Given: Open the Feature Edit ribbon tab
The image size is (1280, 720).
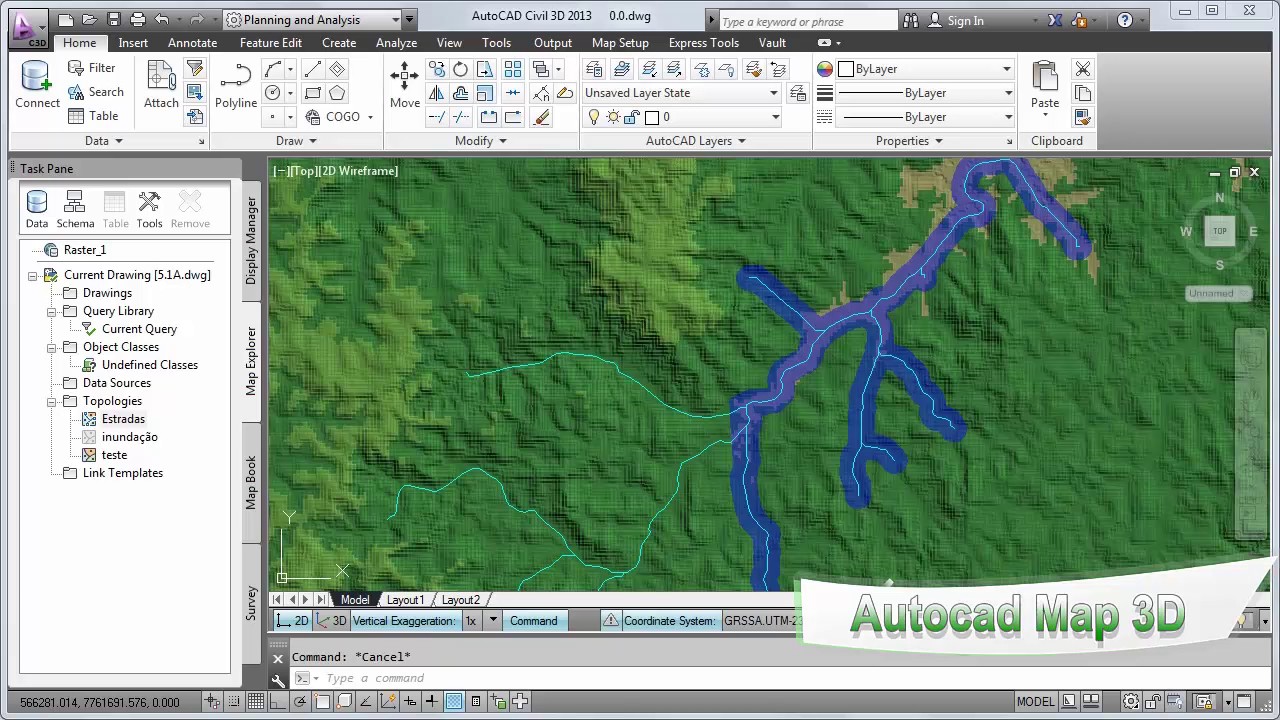Looking at the screenshot, I should click(270, 43).
